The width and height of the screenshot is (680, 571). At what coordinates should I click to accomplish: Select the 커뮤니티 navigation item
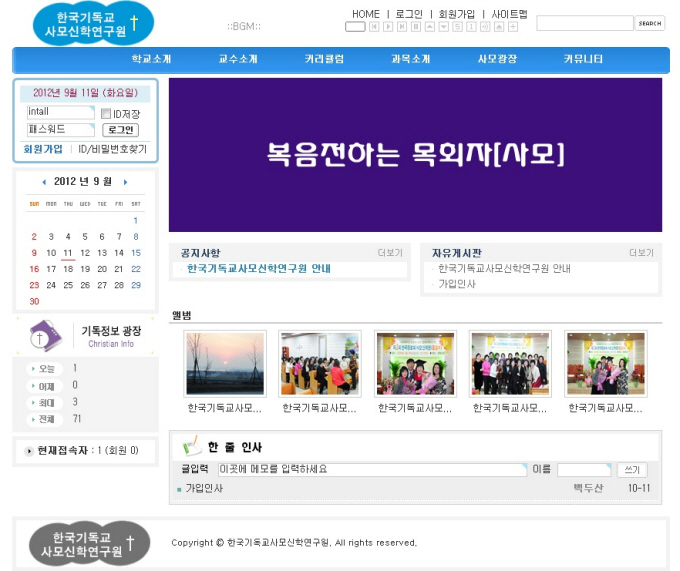pyautogui.click(x=583, y=59)
